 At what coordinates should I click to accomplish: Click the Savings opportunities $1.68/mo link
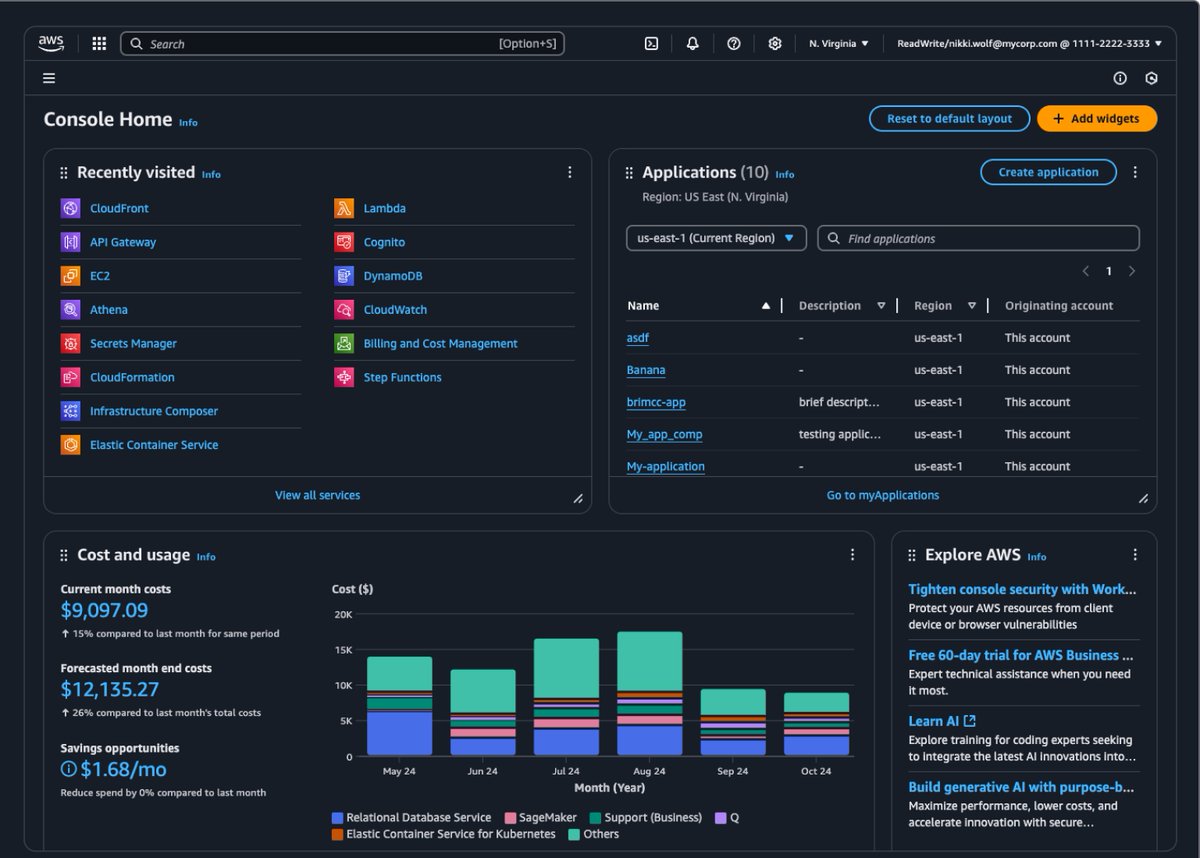[113, 769]
